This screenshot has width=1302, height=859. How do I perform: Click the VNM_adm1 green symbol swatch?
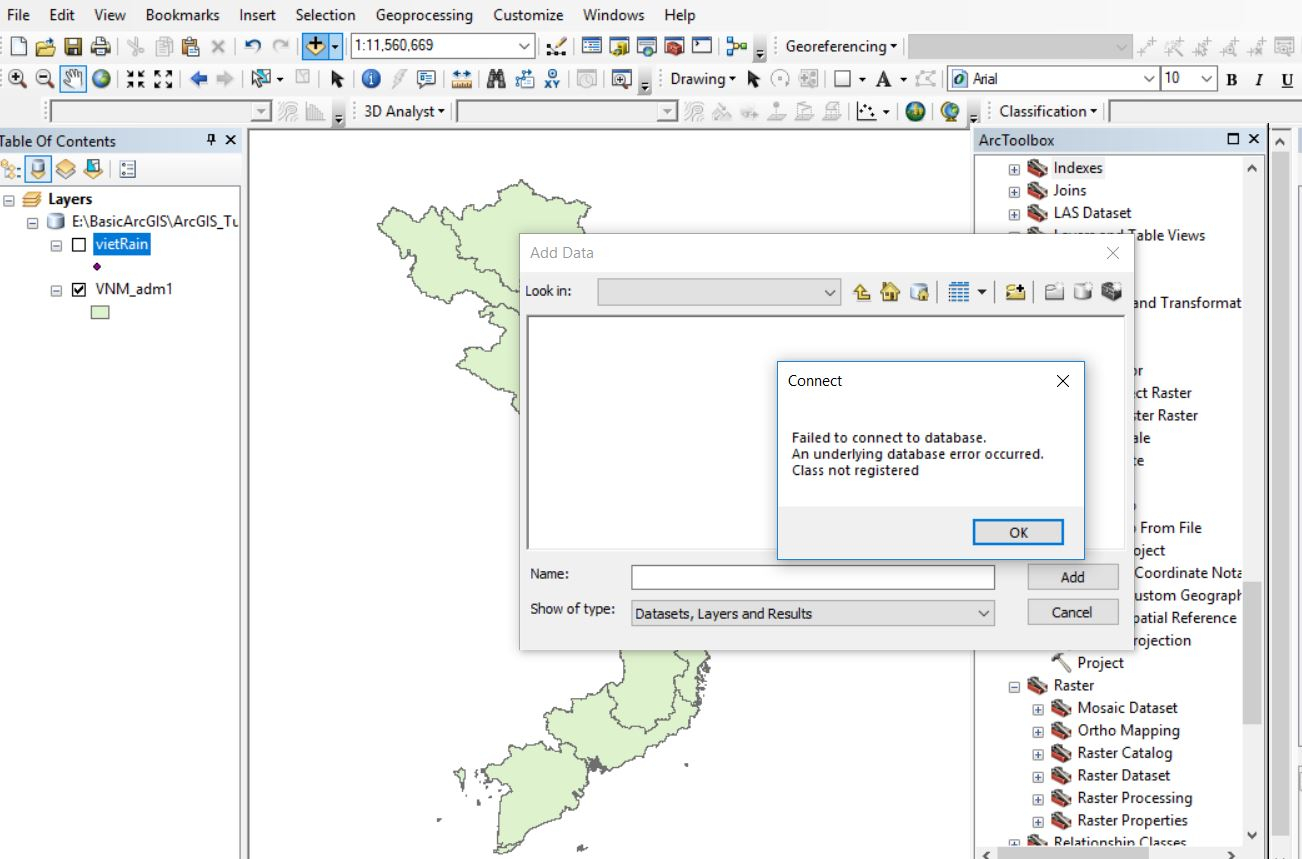(x=99, y=312)
